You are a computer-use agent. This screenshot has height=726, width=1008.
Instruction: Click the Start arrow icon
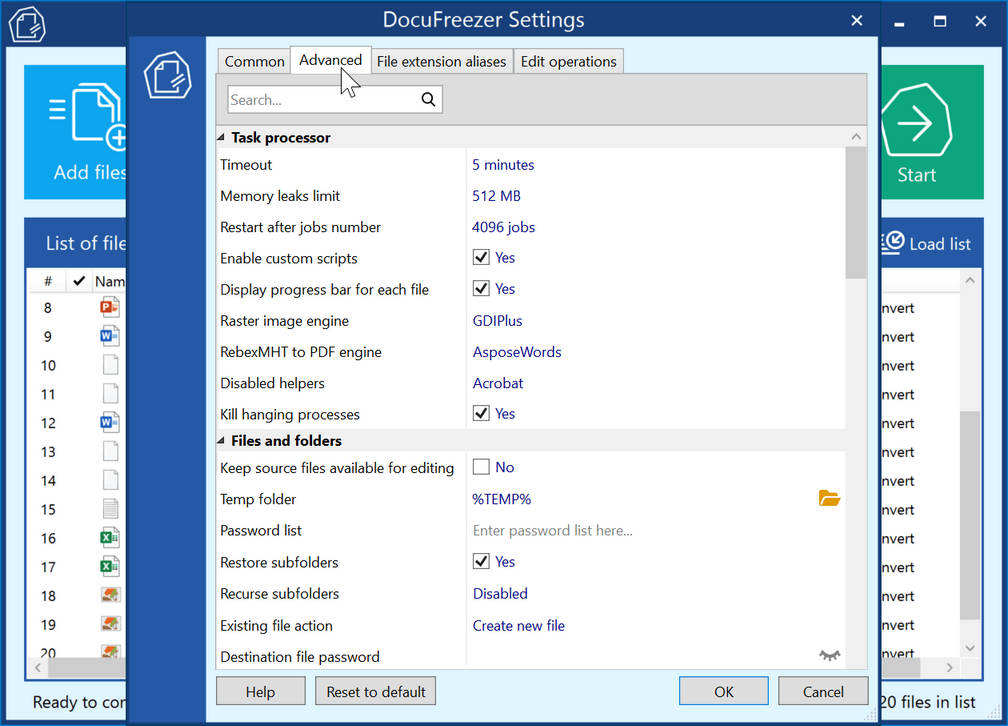click(916, 123)
